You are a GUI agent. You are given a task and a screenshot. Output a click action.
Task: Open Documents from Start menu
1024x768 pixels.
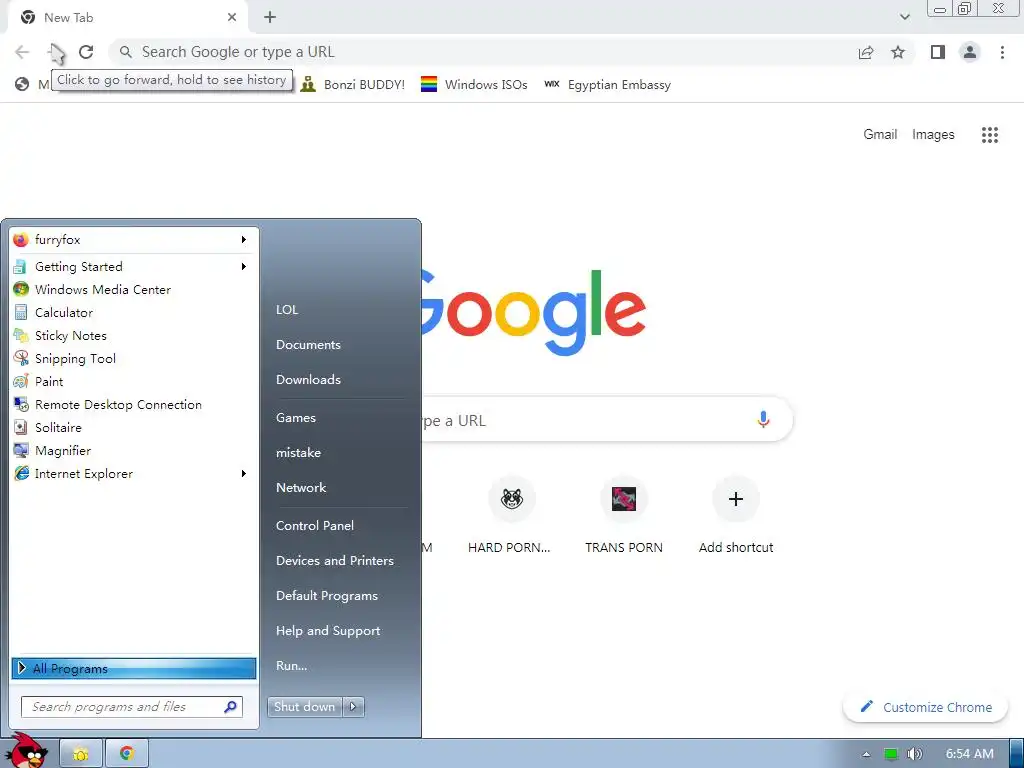click(x=308, y=345)
